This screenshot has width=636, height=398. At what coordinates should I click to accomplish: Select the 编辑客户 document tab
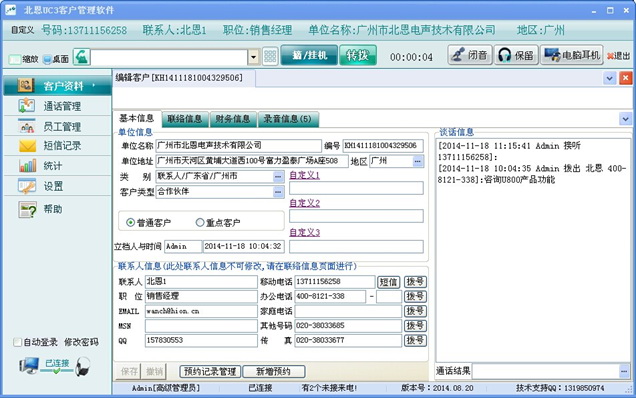[x=184, y=78]
